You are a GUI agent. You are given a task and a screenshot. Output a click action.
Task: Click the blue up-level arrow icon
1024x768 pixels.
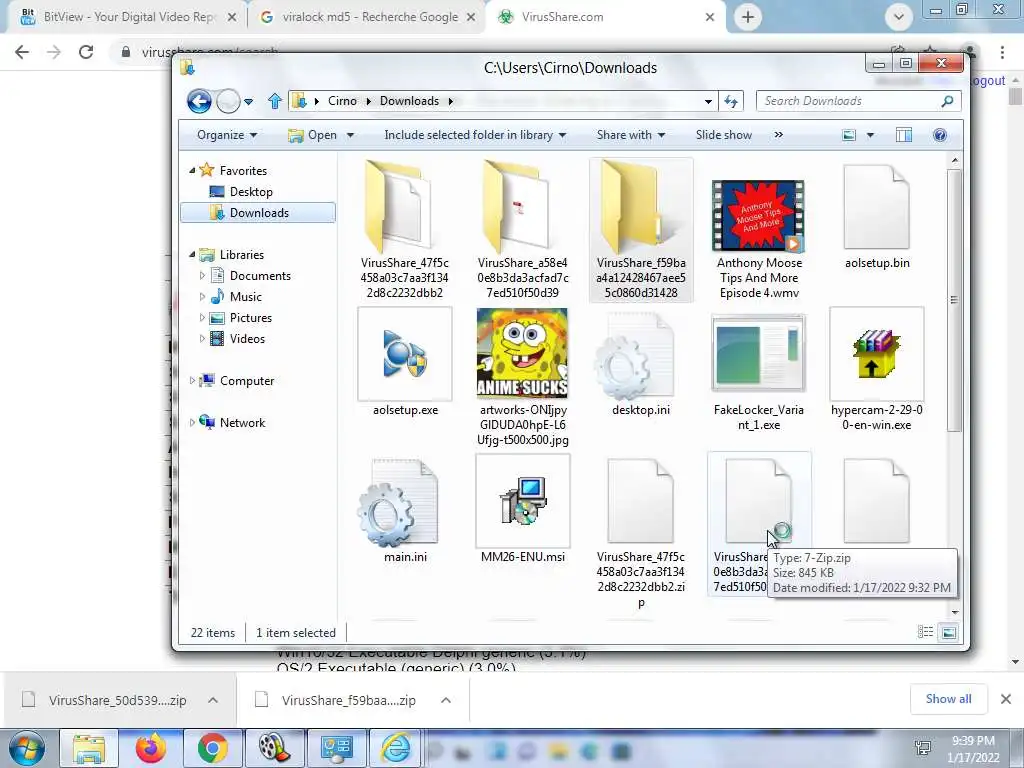point(275,101)
